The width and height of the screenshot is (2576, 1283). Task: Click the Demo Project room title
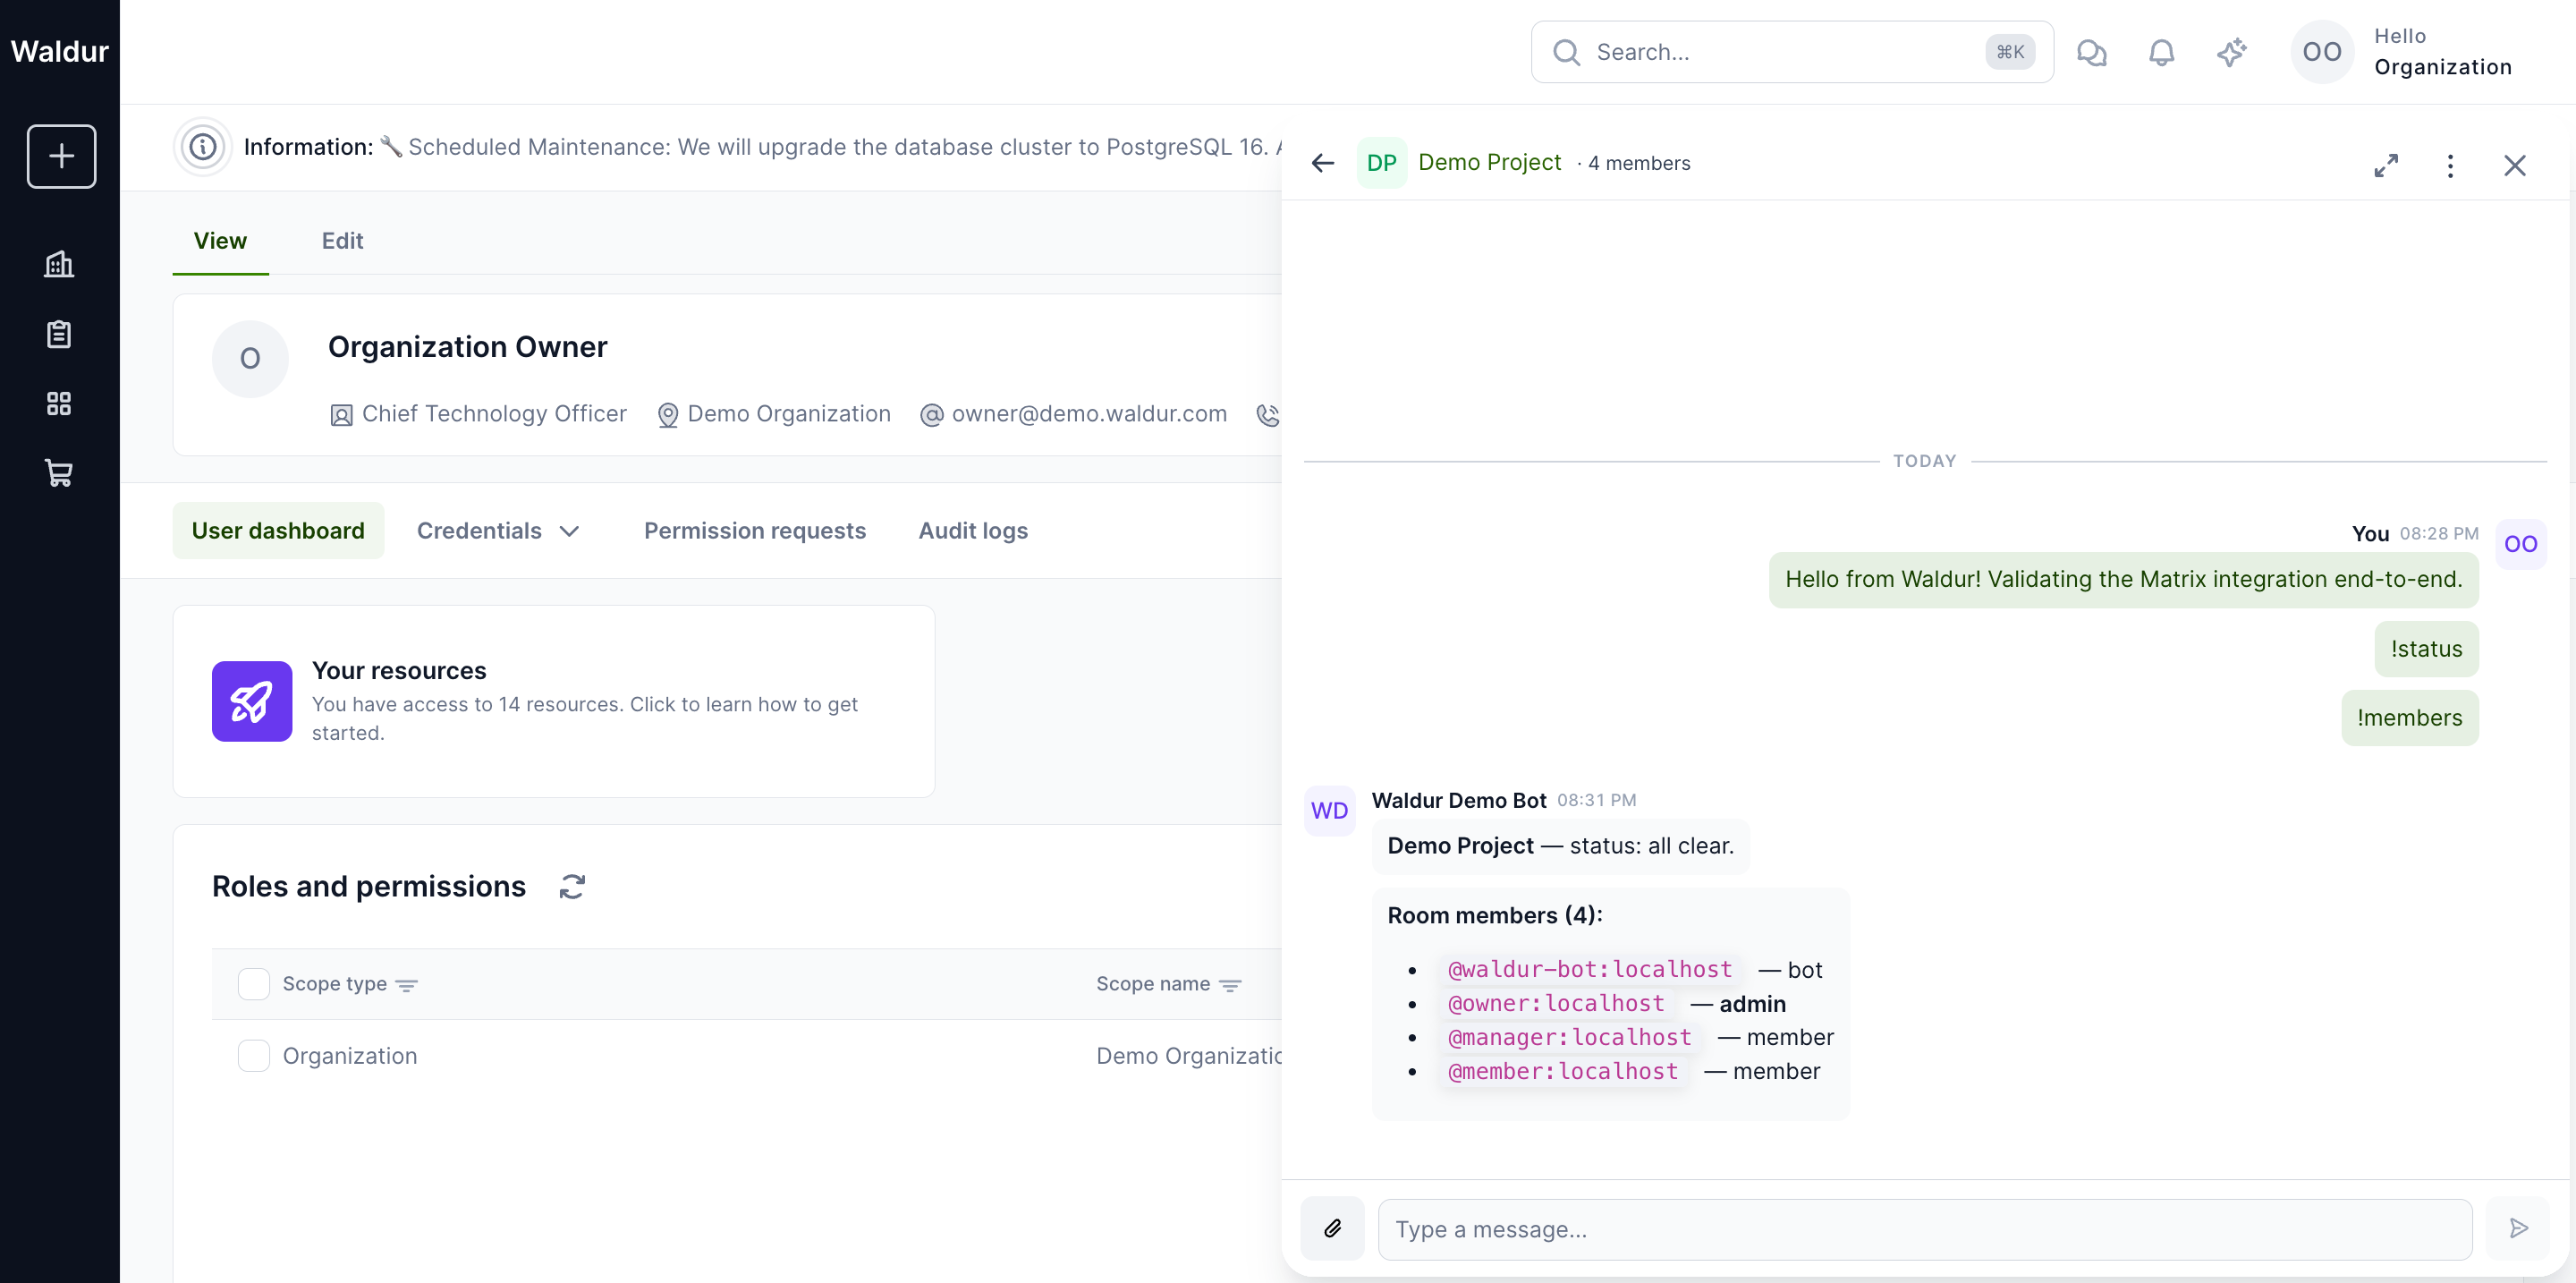(x=1489, y=162)
